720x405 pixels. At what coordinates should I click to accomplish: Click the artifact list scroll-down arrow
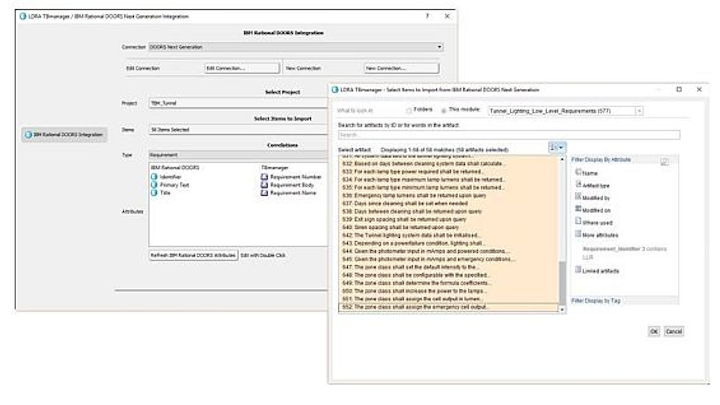coord(562,310)
